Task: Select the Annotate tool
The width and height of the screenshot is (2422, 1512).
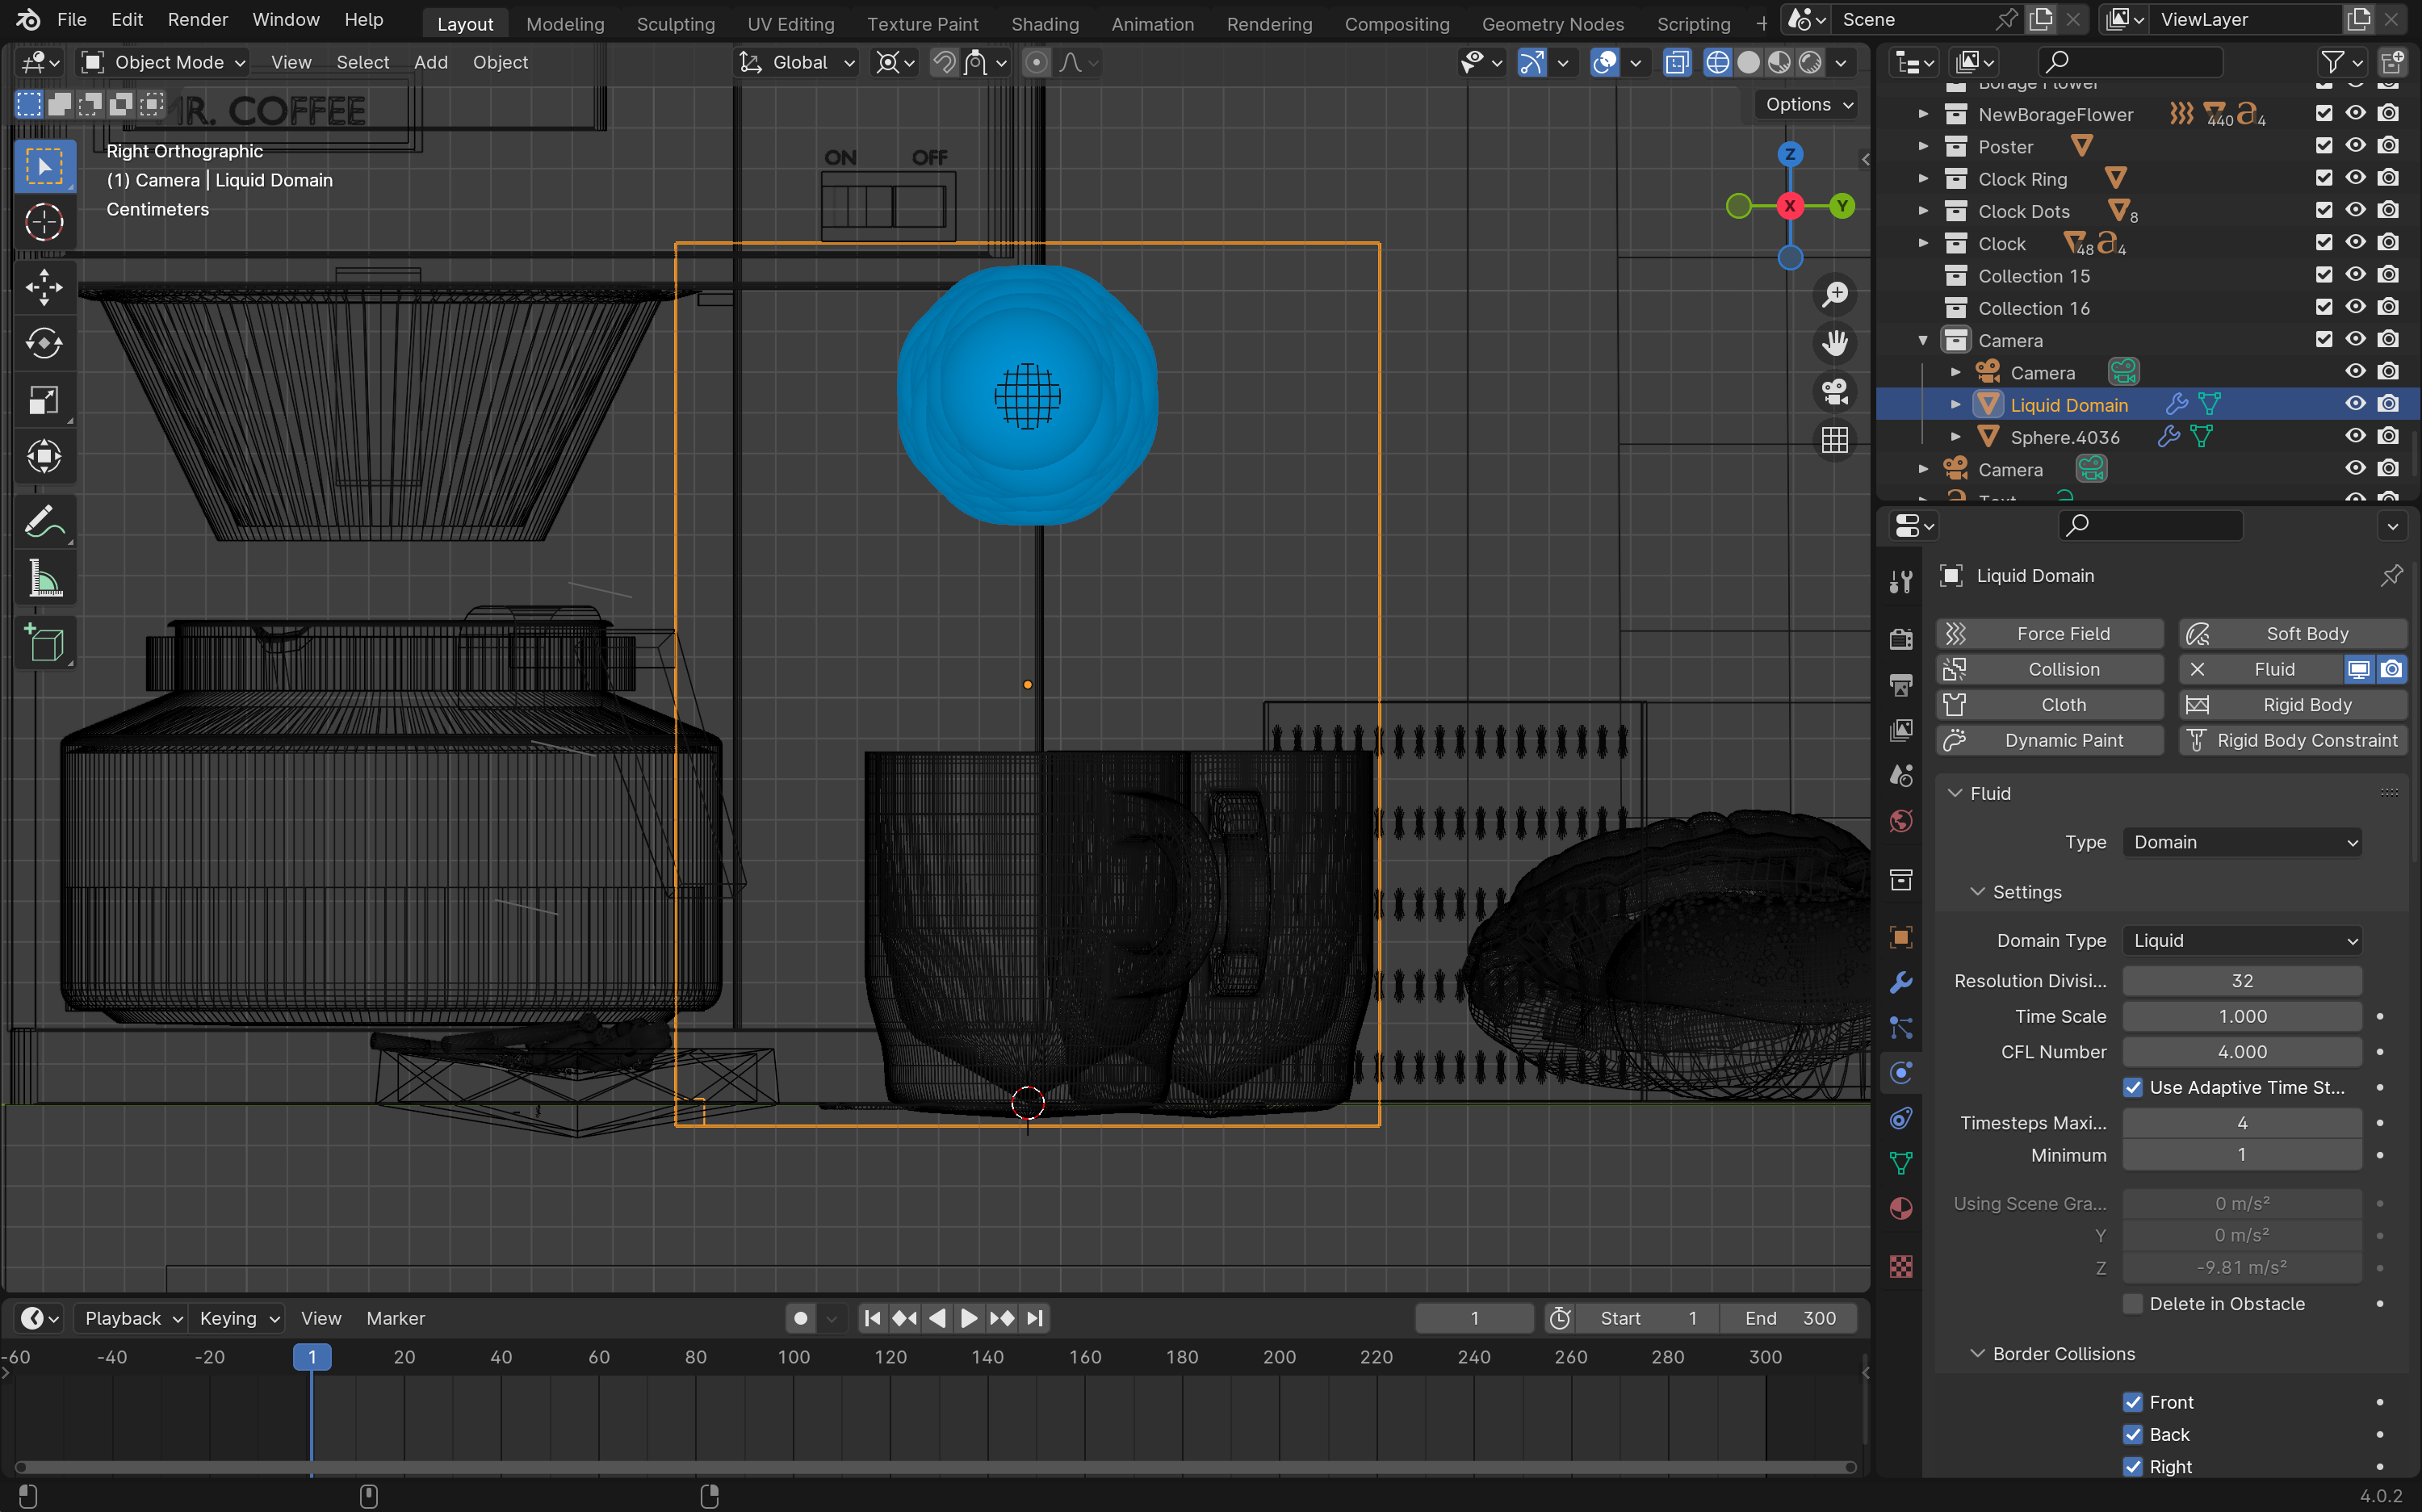Action: click(x=44, y=523)
